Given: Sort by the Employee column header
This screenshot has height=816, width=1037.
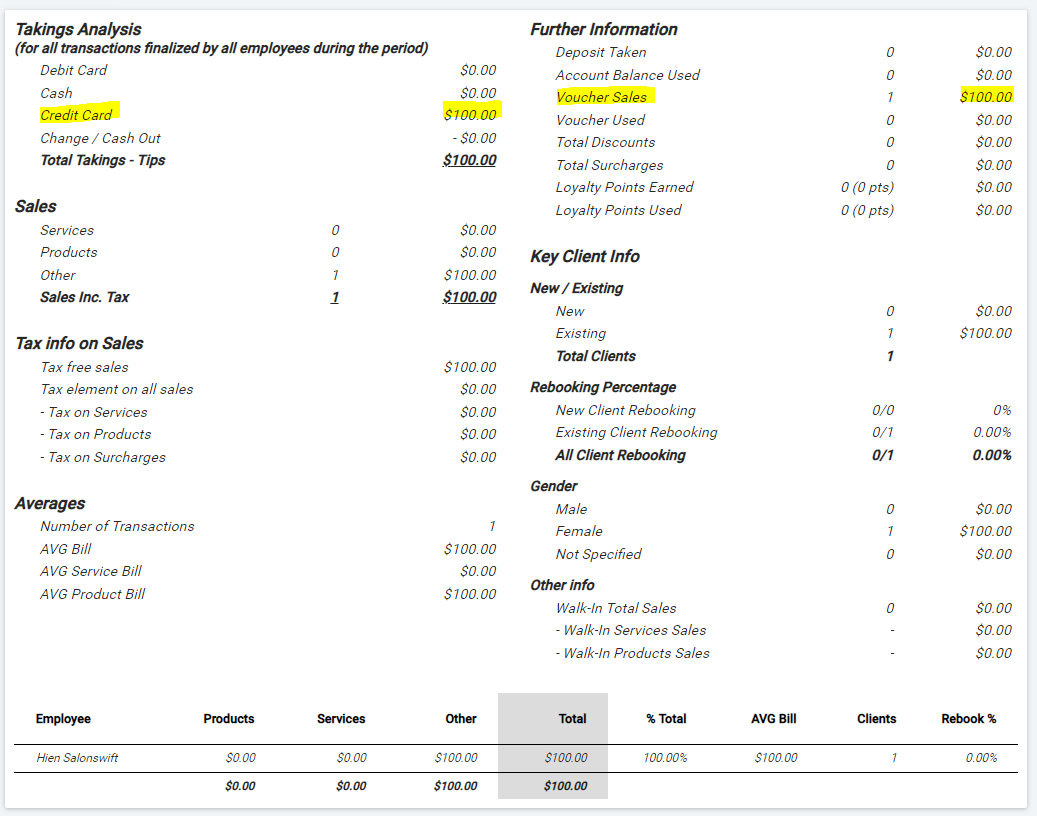Looking at the screenshot, I should 63,718.
